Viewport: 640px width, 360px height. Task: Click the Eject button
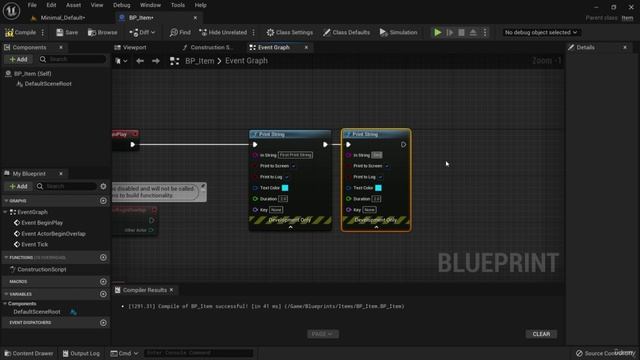[x=473, y=32]
